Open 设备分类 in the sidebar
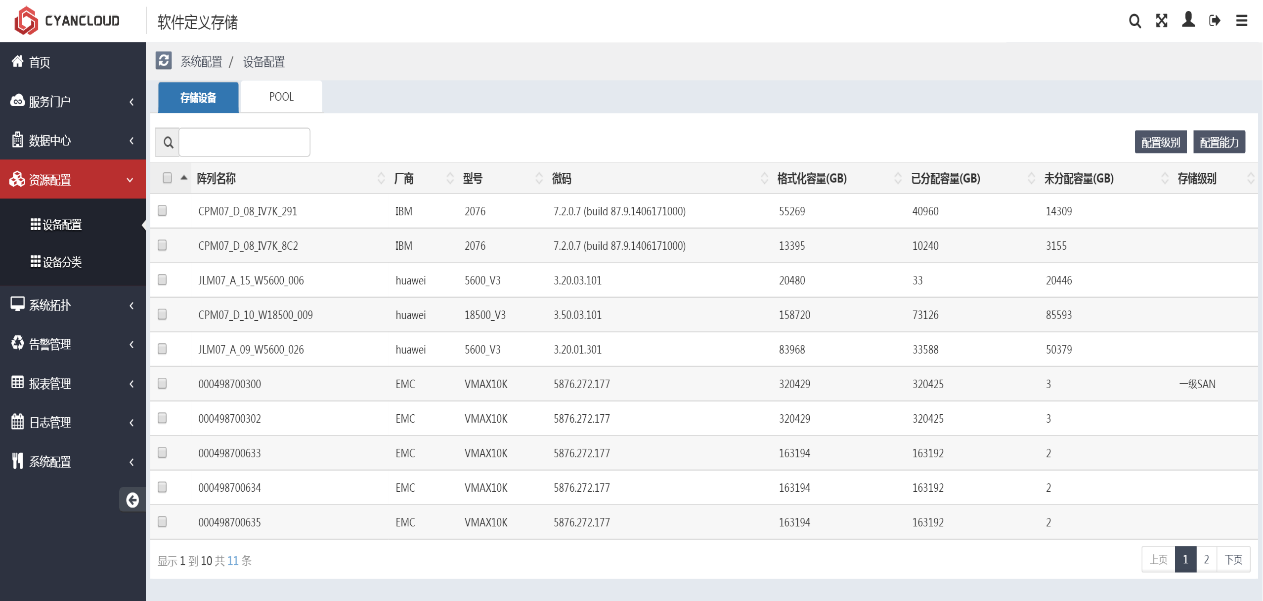The width and height of the screenshot is (1263, 601). tap(62, 263)
